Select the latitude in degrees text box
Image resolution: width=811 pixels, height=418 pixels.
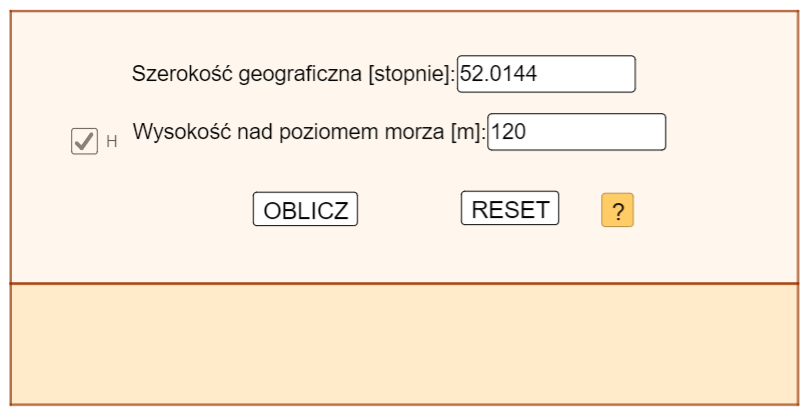[546, 74]
